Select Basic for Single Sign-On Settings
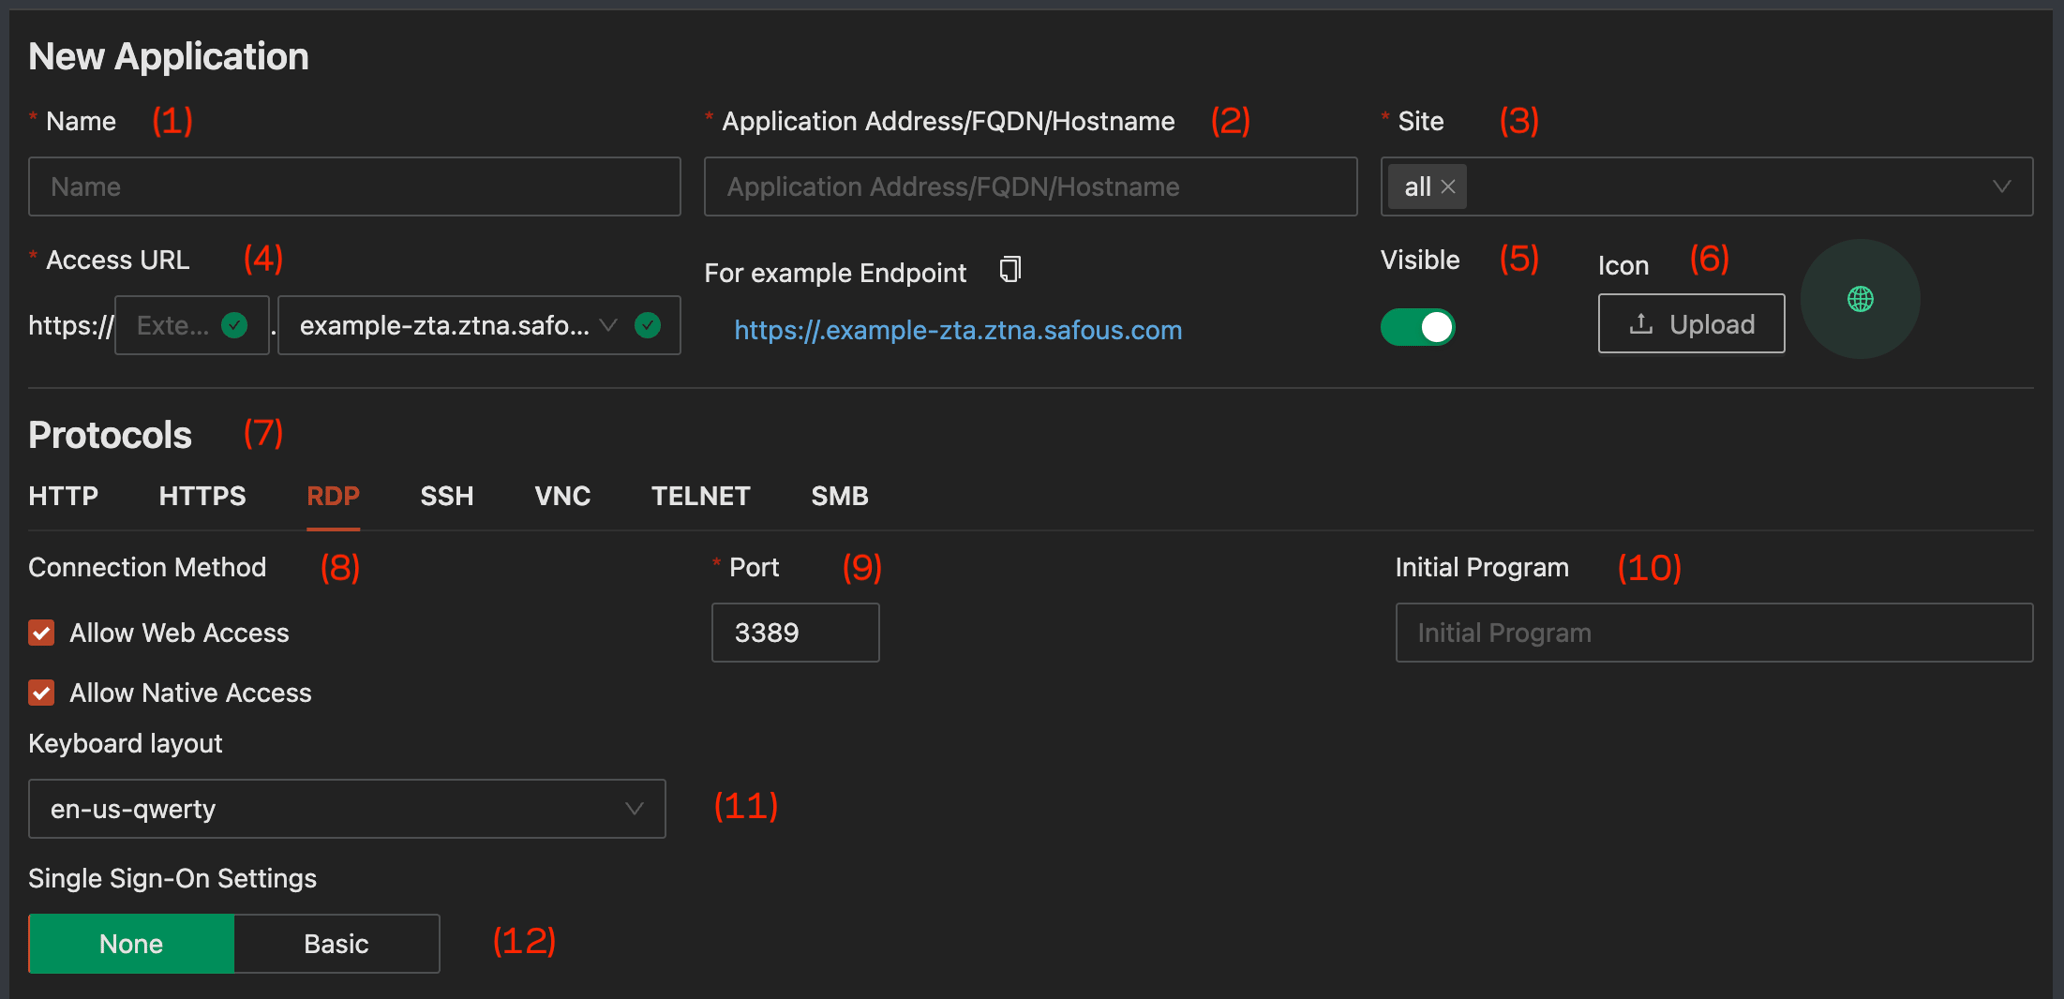 click(x=336, y=942)
